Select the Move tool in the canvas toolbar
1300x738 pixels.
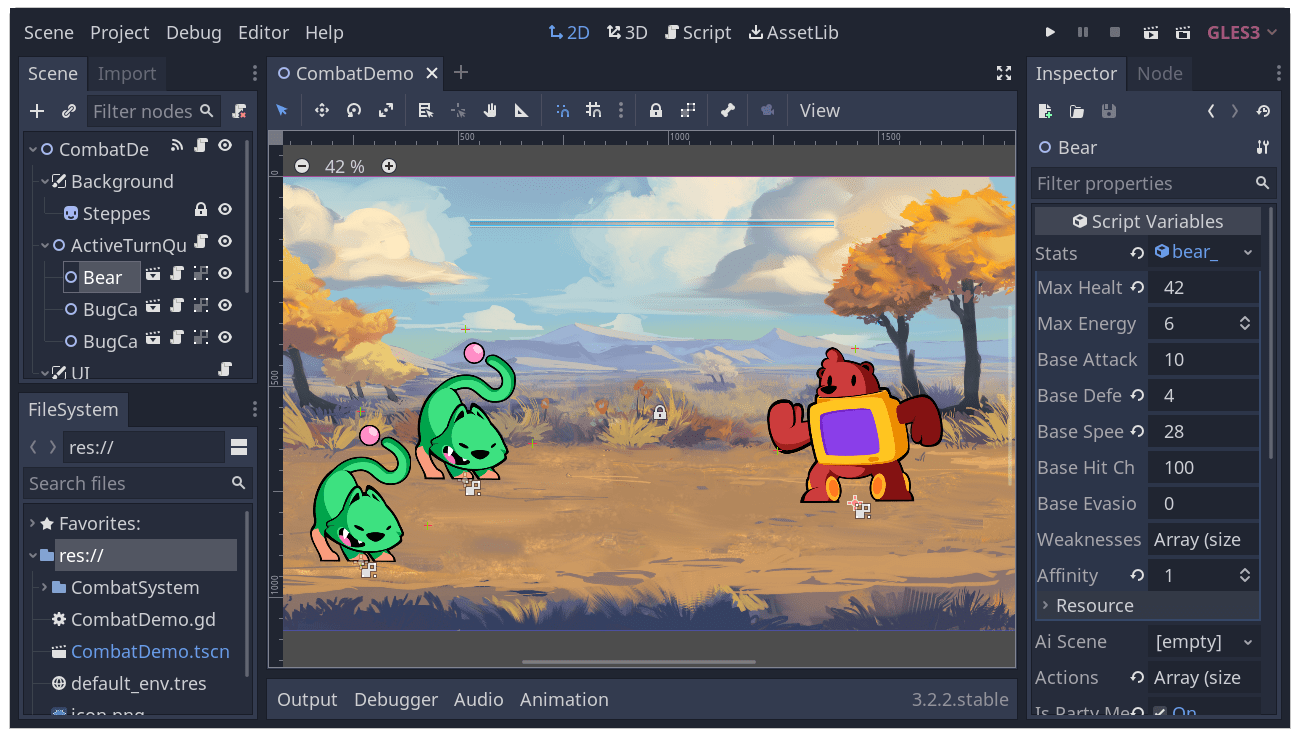pyautogui.click(x=320, y=110)
